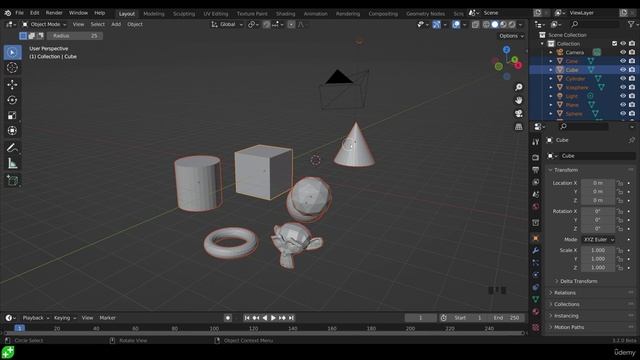
Task: Adjust the Radius value slider
Action: pos(75,36)
